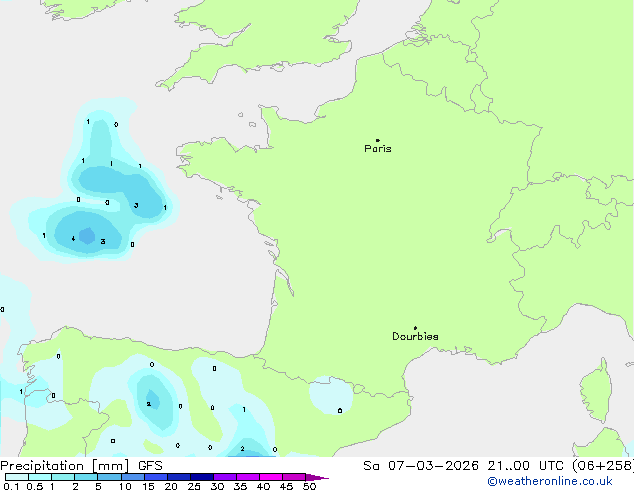
Task: Click the '50' legend value
Action: [309, 486]
